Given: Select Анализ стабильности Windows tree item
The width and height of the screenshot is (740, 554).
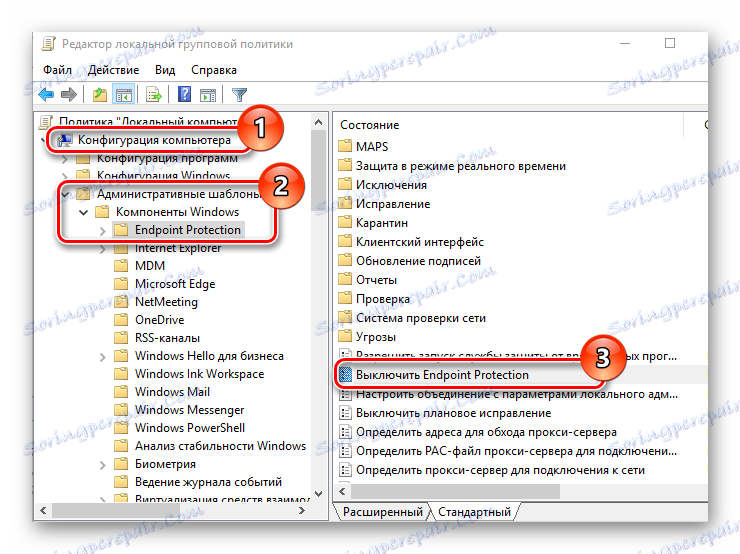Looking at the screenshot, I should pyautogui.click(x=220, y=445).
